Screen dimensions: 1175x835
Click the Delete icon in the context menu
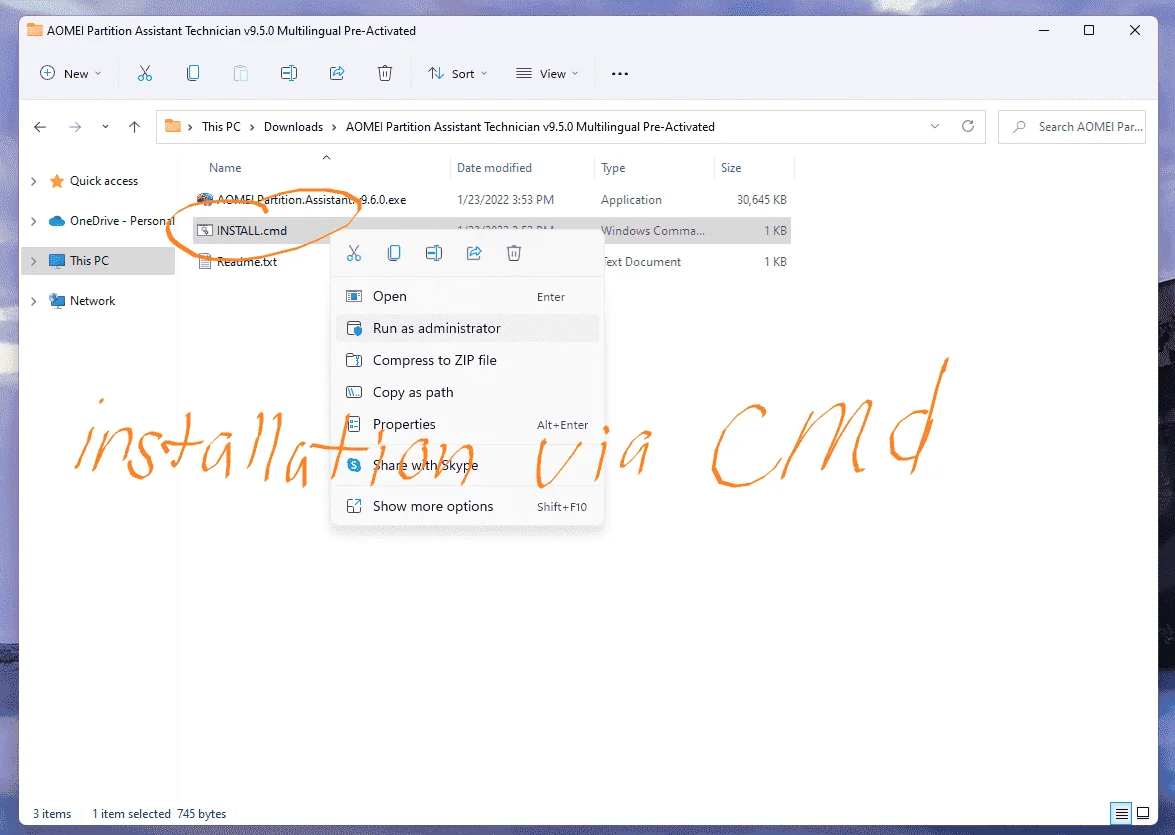[x=513, y=253]
